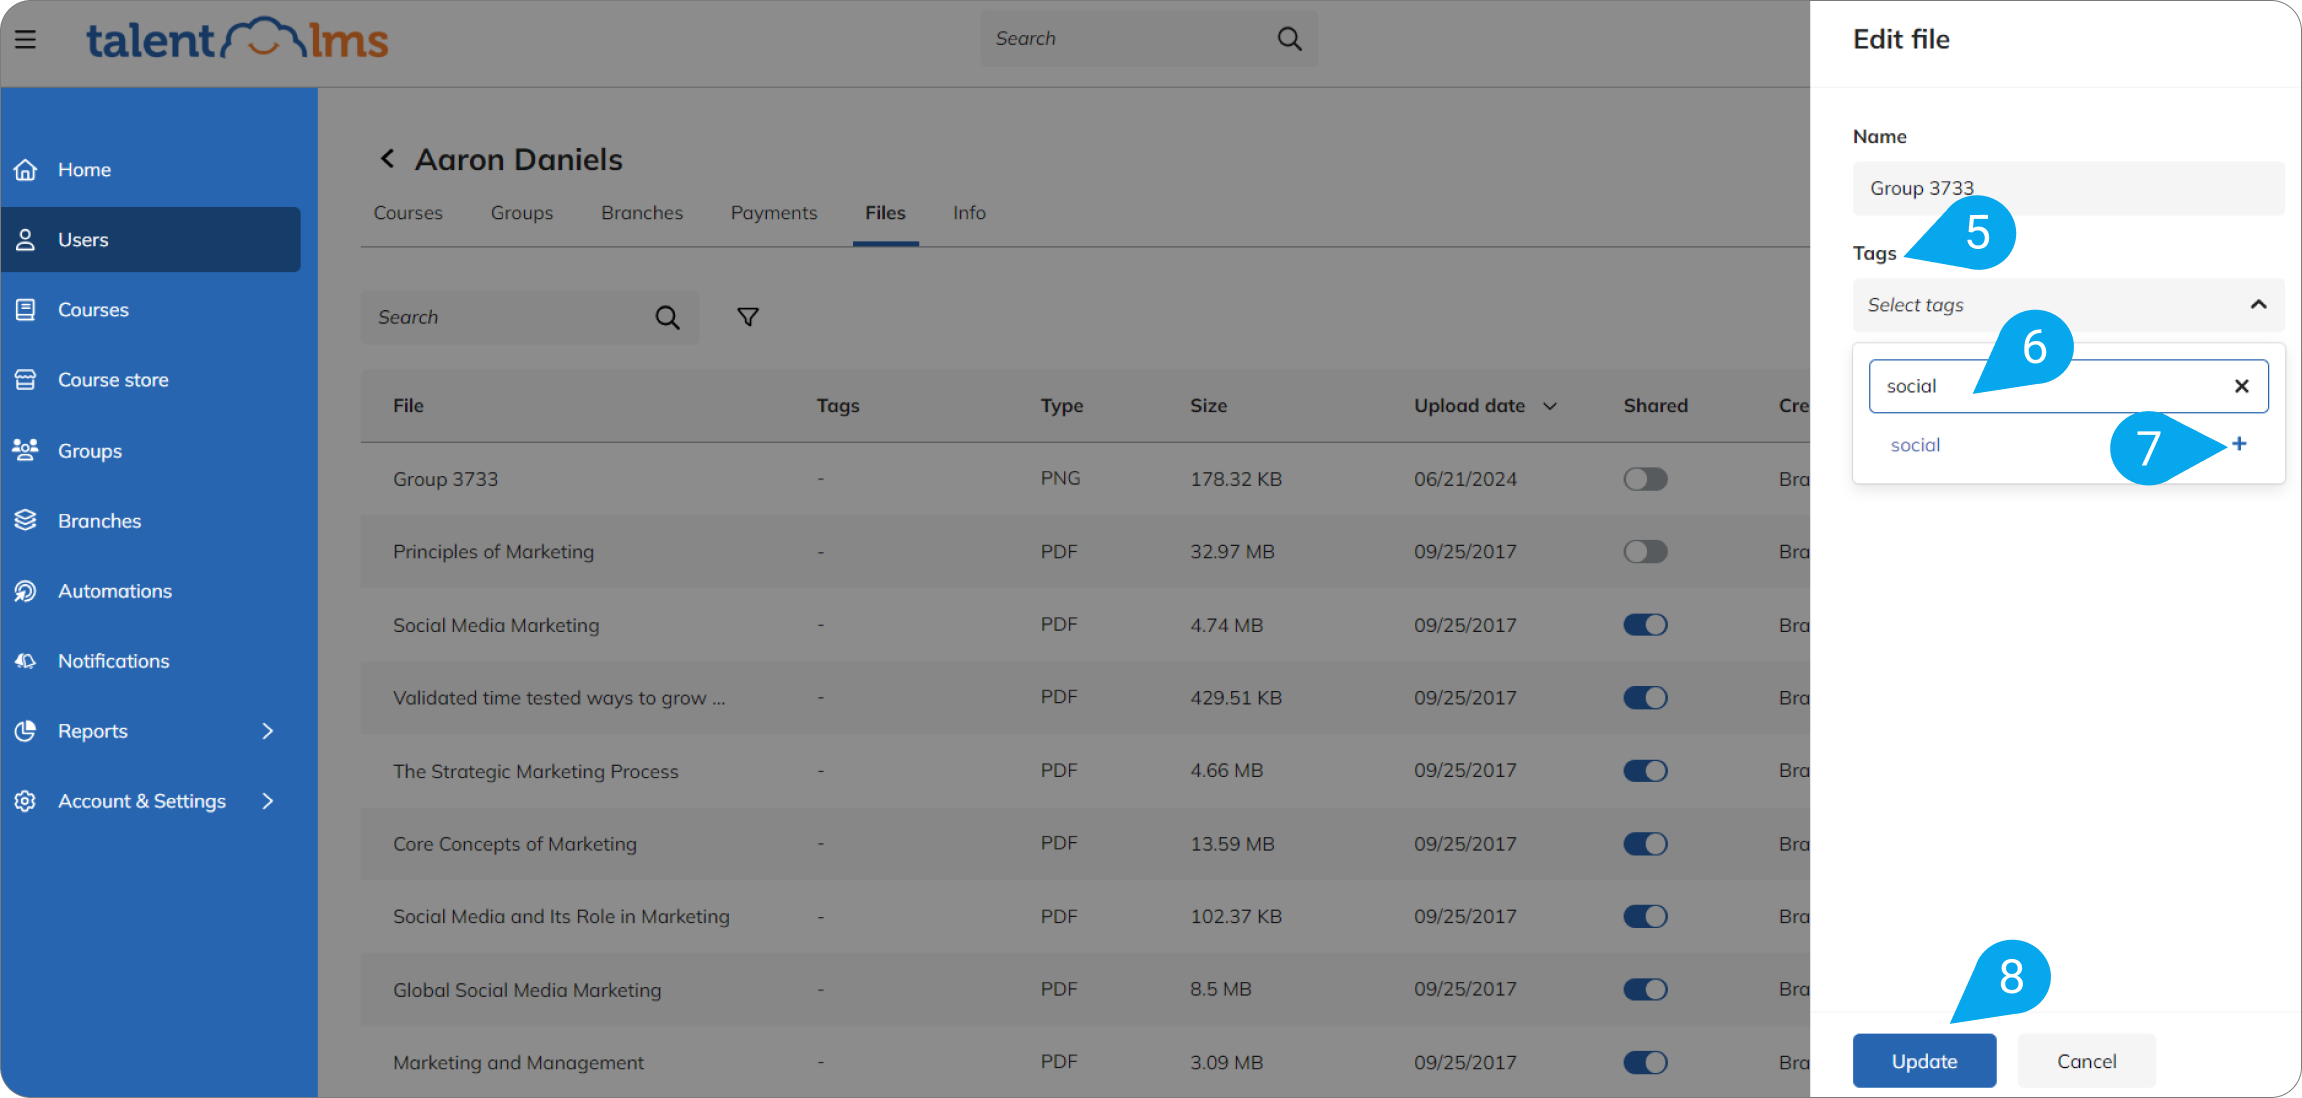
Task: Click the Users person icon
Action: coord(26,240)
